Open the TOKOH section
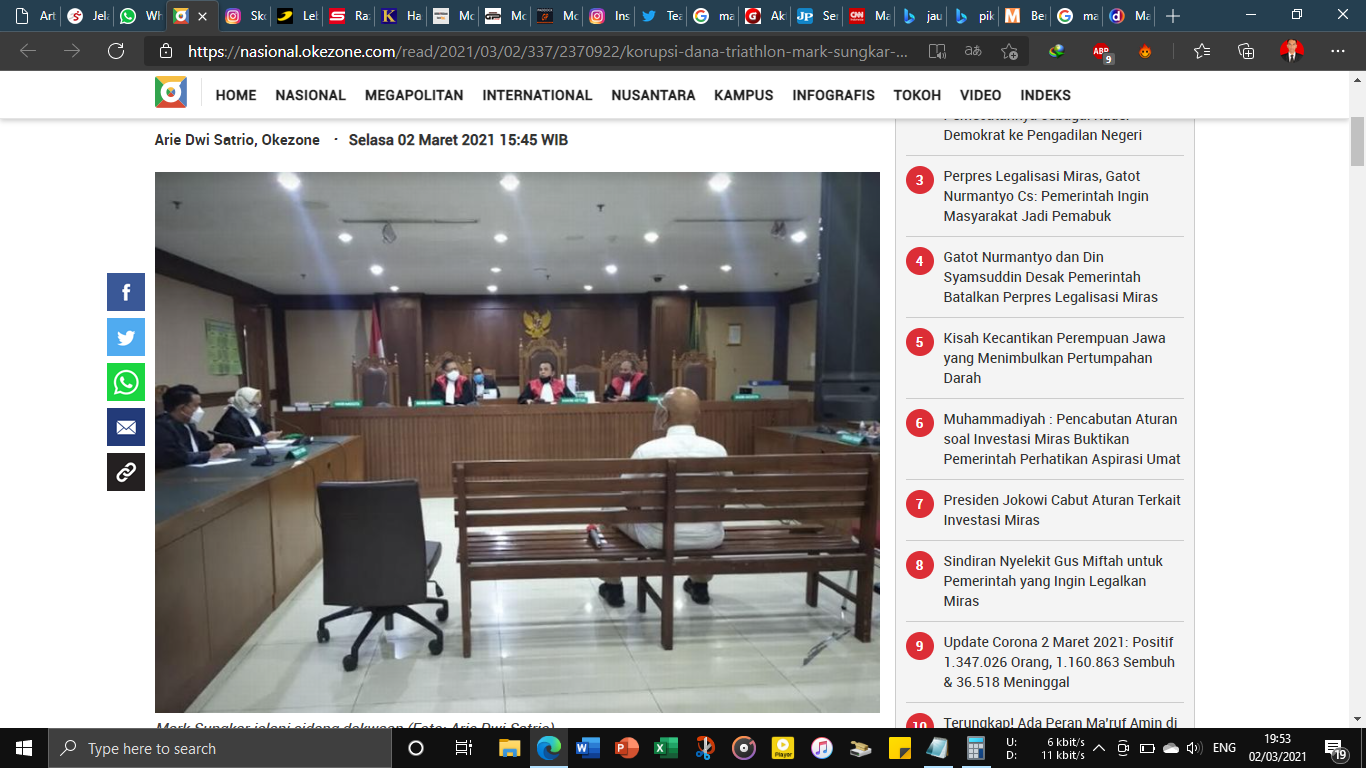This screenshot has width=1366, height=768. 917,95
